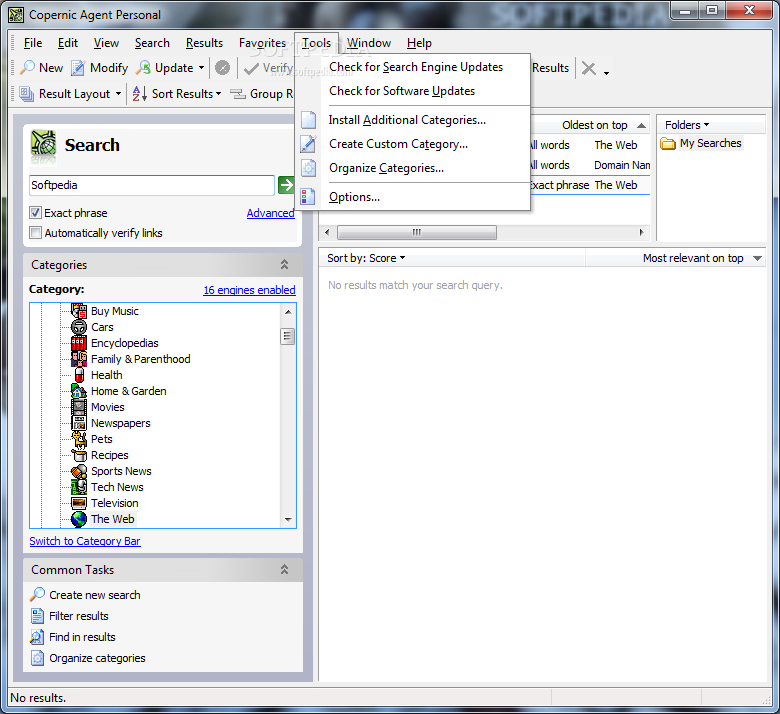Select the Movies film icon
Screen dimensions: 780x714
pyautogui.click(x=79, y=407)
